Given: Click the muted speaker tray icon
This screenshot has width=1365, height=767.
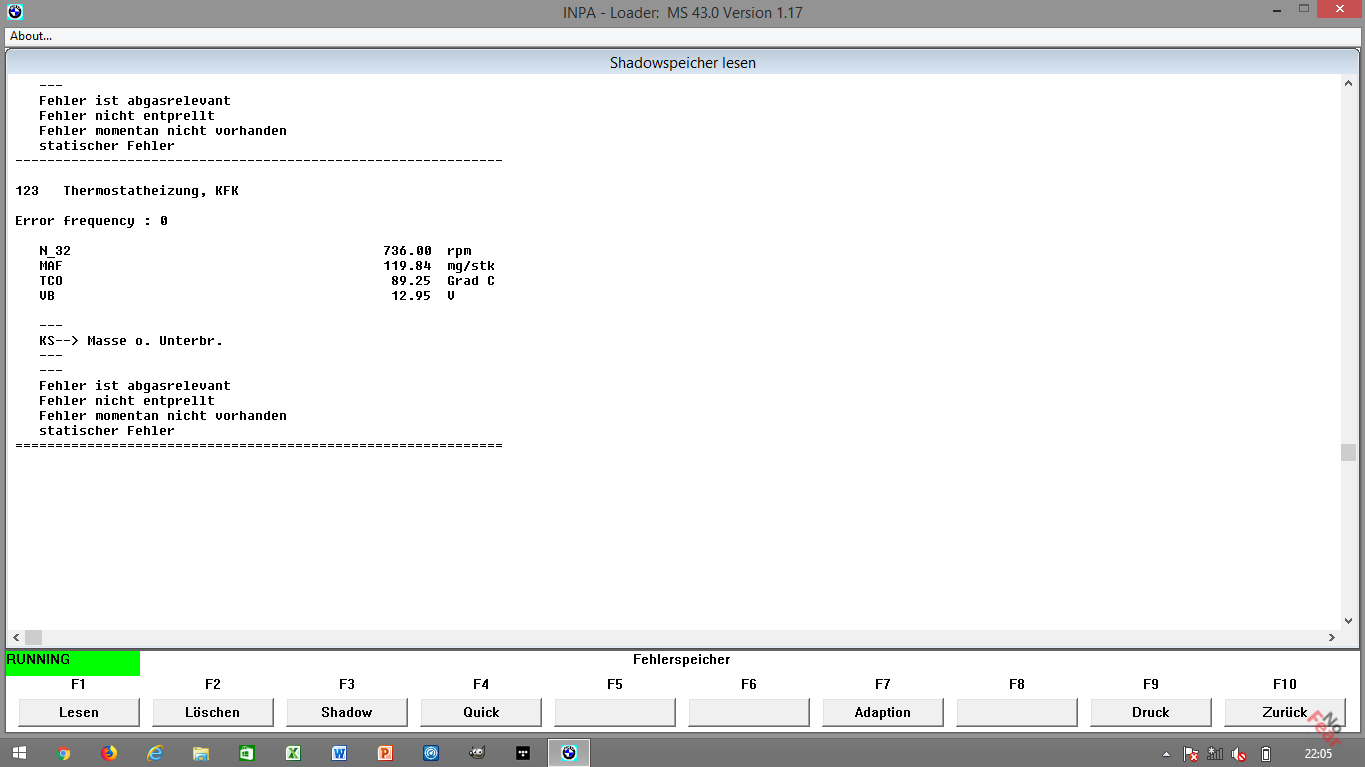Looking at the screenshot, I should 1240,754.
